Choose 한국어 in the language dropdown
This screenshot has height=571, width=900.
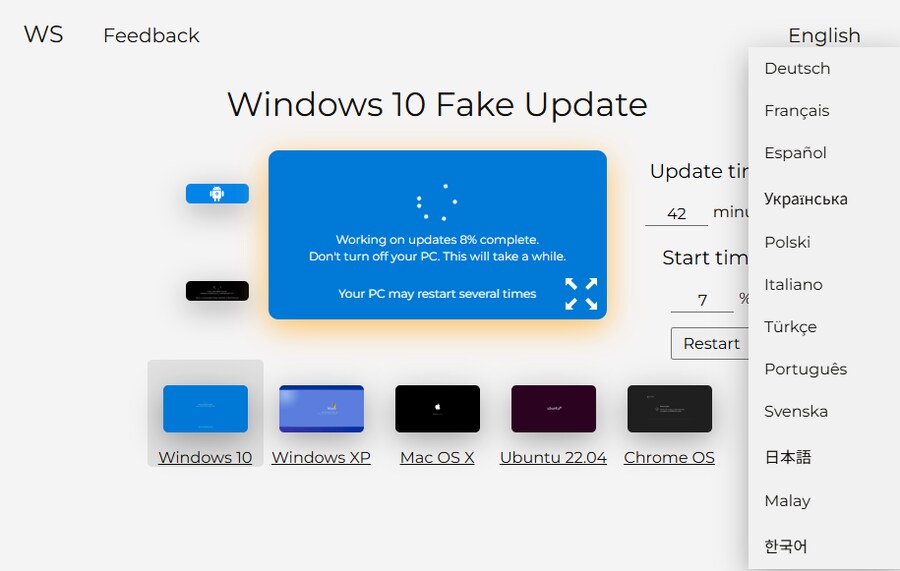[x=785, y=546]
